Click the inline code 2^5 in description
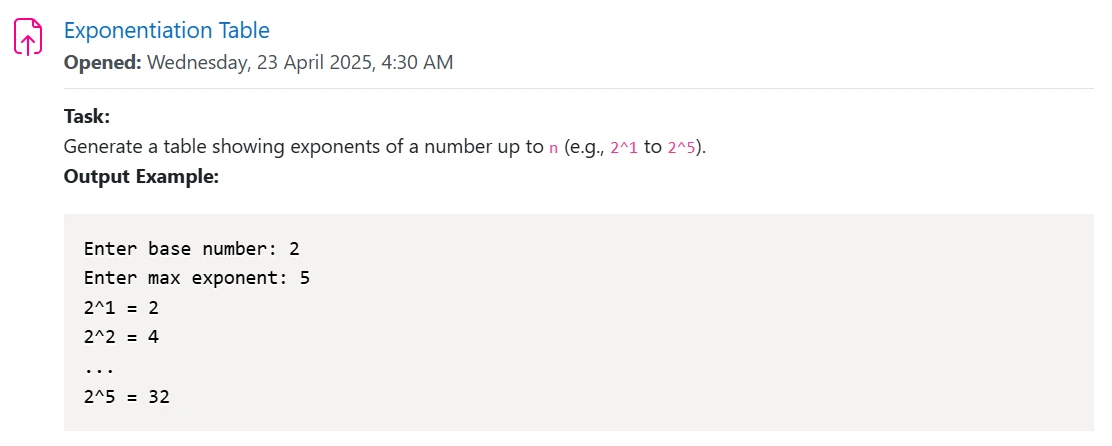This screenshot has height=446, width=1112. point(682,148)
